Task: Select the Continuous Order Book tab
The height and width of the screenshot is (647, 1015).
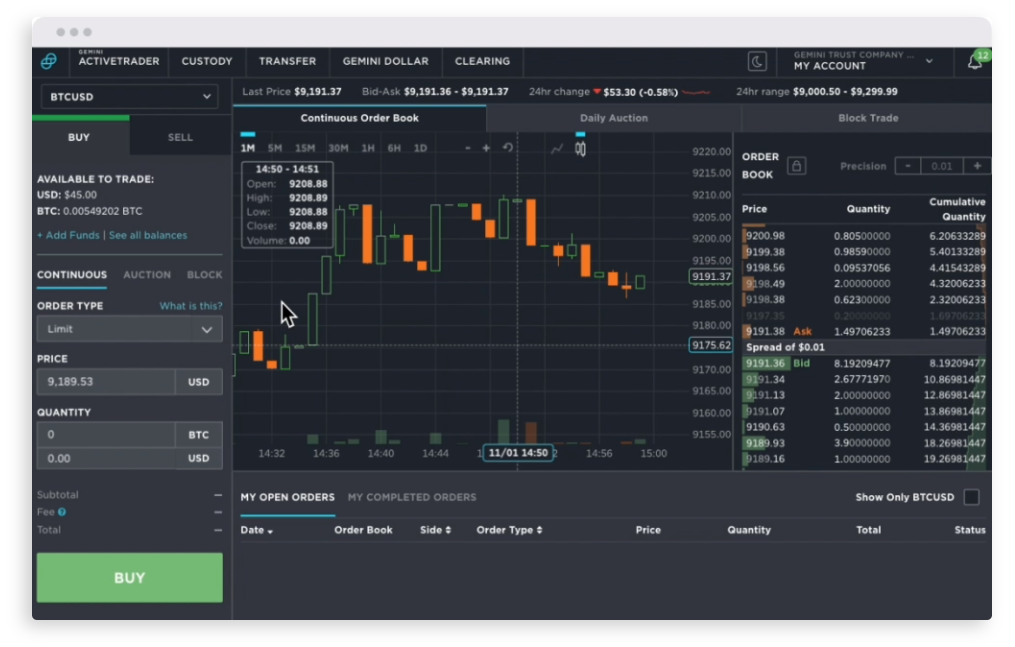Action: (359, 118)
